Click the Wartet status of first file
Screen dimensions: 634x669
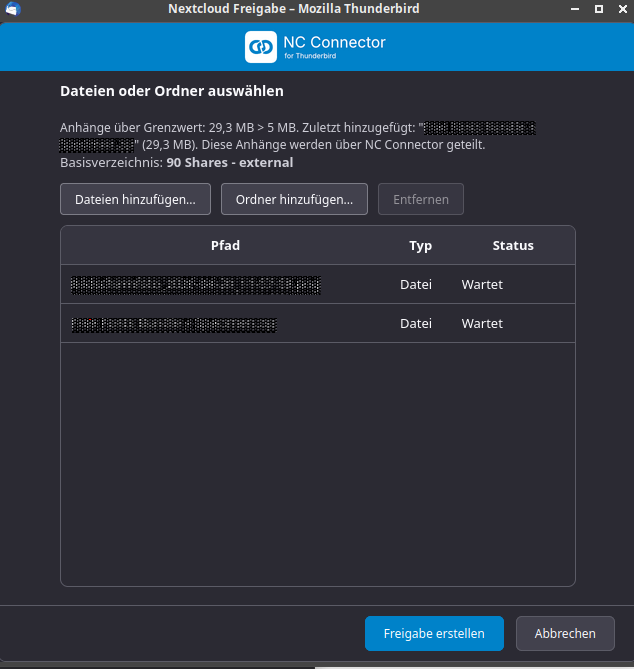[482, 285]
